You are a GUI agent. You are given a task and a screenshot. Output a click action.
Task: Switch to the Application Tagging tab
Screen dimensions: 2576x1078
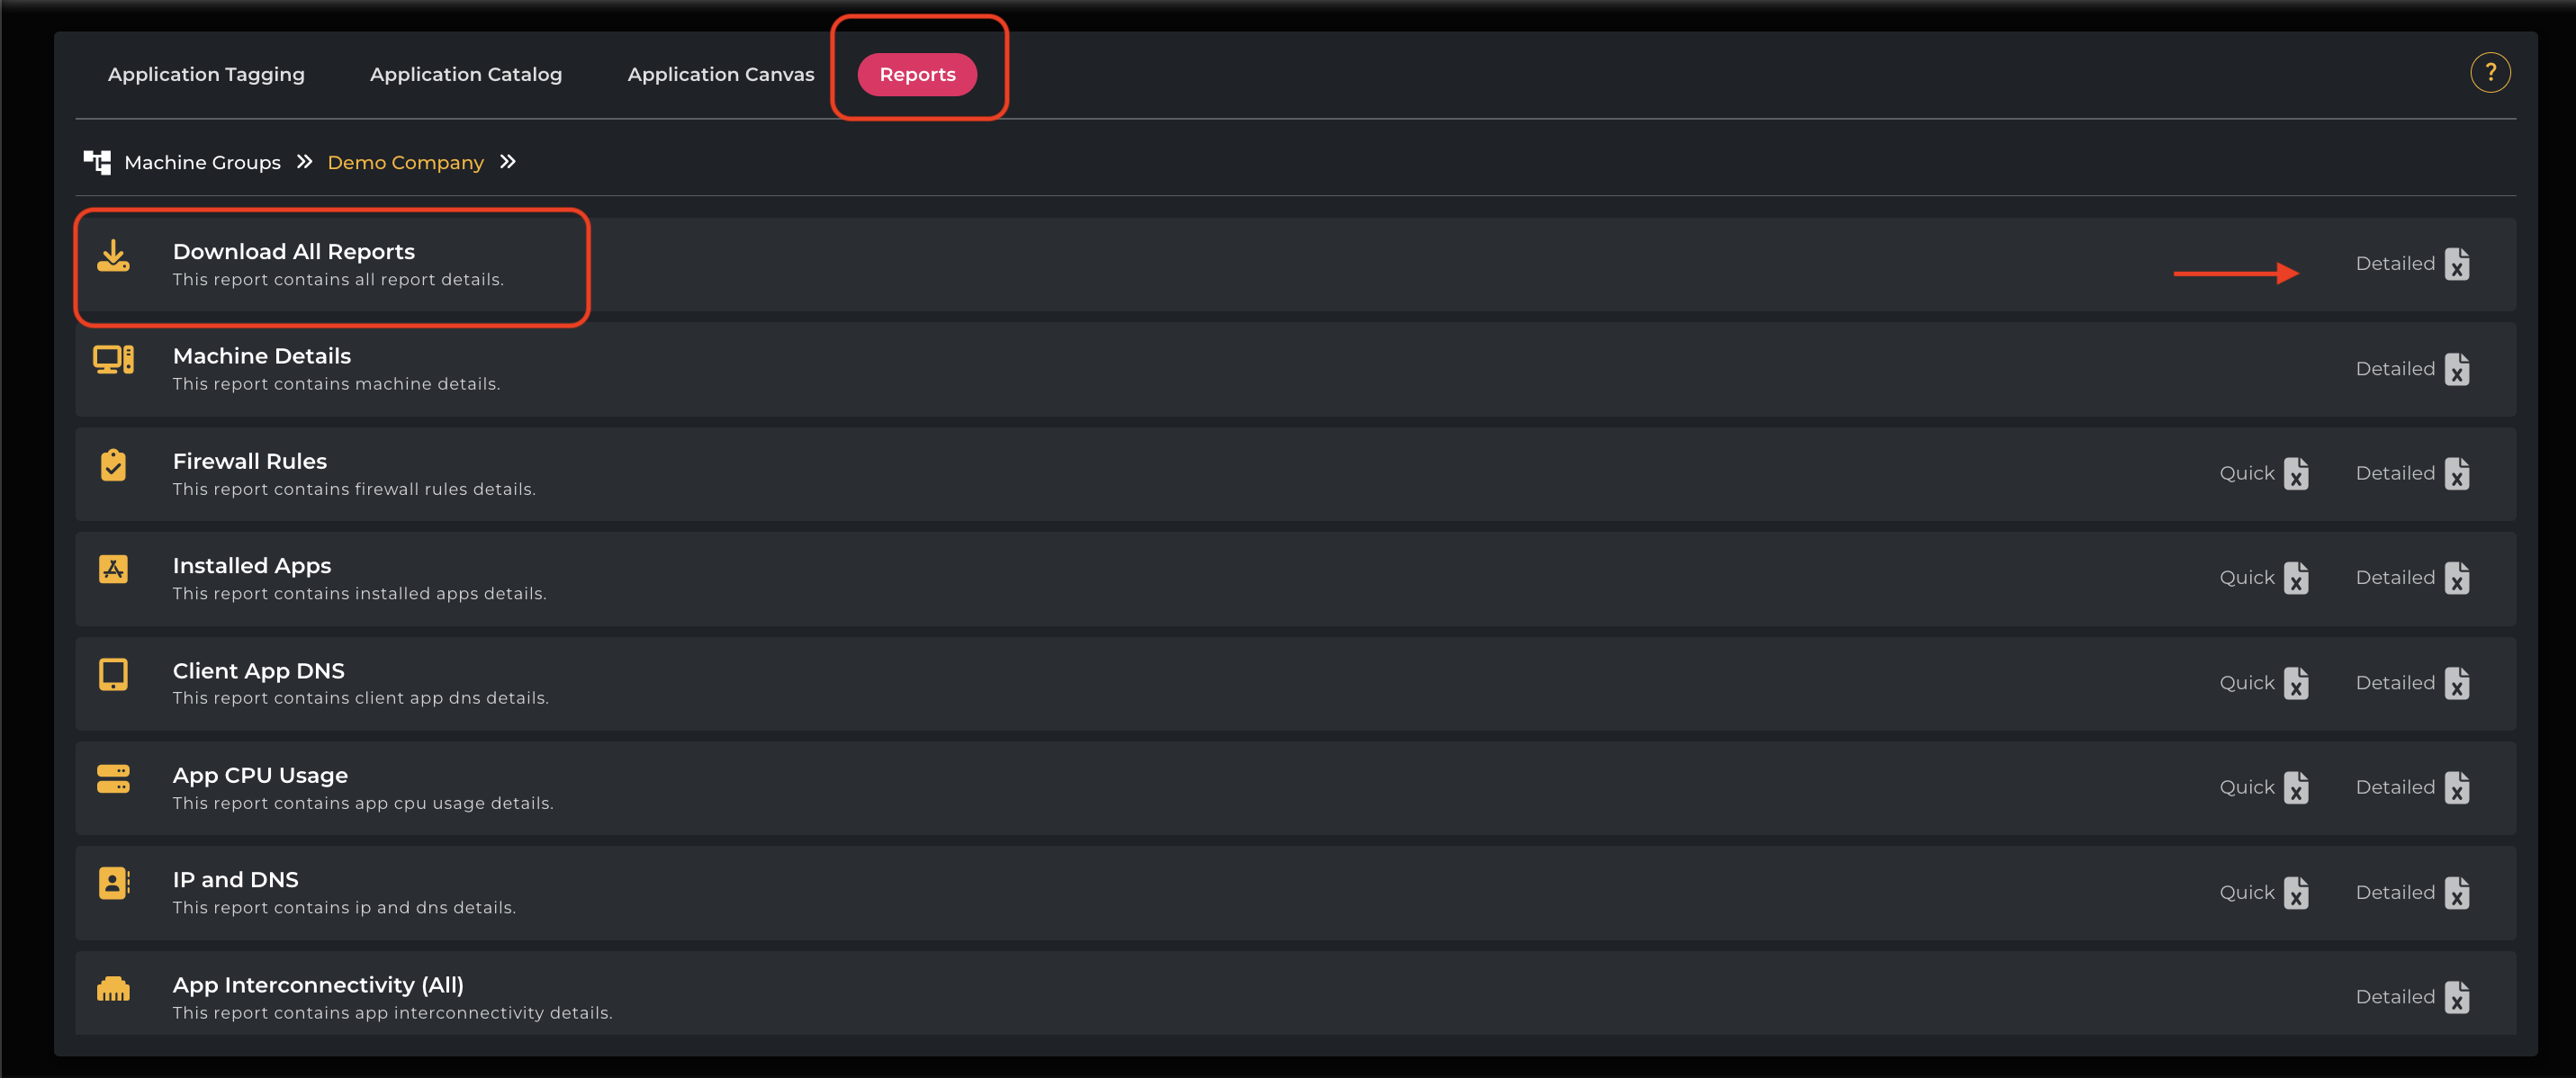206,75
